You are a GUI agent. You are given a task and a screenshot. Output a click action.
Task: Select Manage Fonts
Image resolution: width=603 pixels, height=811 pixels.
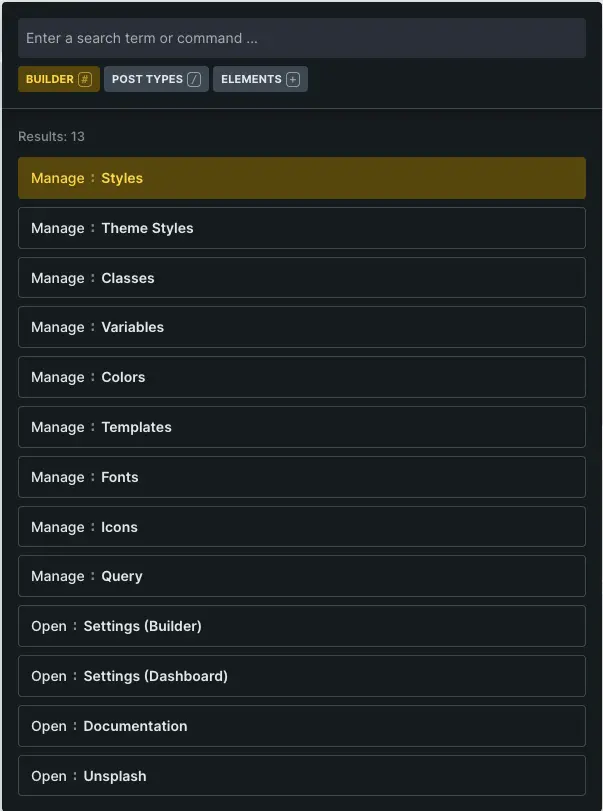tap(301, 477)
